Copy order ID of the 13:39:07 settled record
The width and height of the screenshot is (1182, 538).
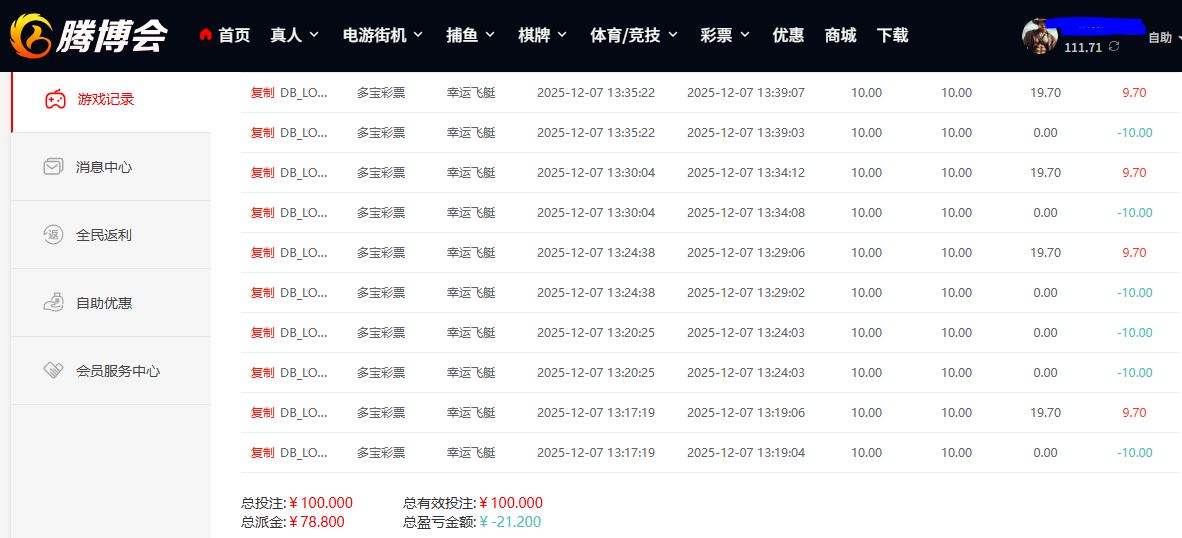(262, 93)
